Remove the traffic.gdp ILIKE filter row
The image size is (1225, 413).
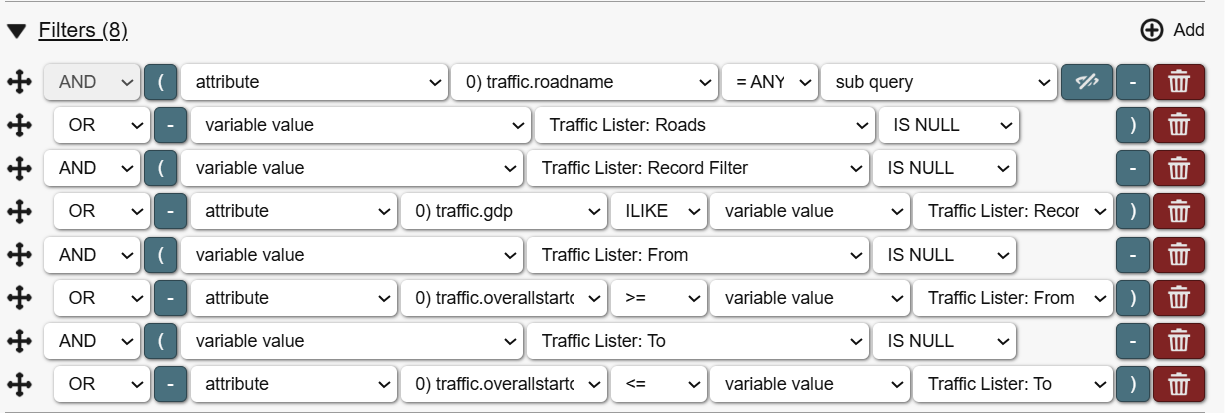pyautogui.click(x=1179, y=211)
